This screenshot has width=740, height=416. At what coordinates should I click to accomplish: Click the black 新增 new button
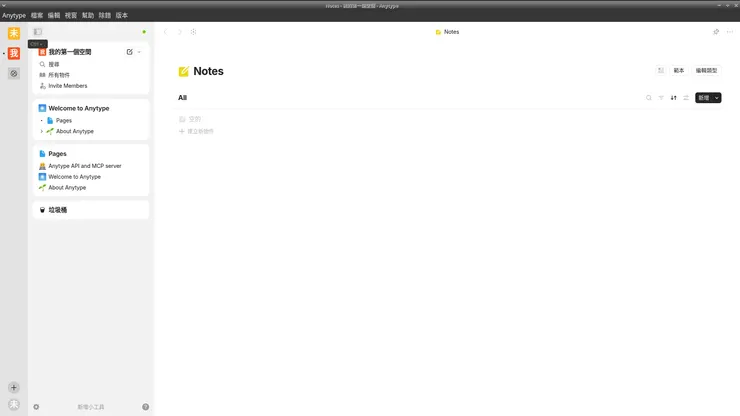(x=704, y=98)
